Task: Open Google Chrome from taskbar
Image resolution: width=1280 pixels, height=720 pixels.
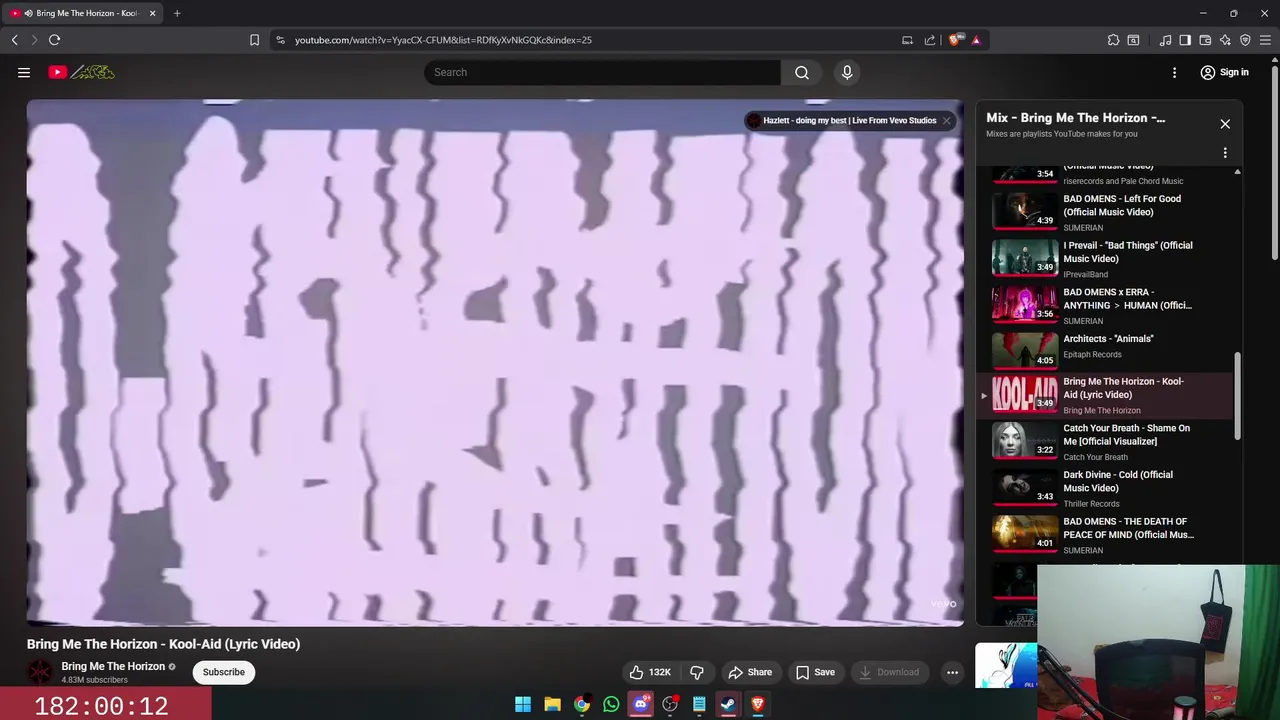Action: pyautogui.click(x=582, y=704)
